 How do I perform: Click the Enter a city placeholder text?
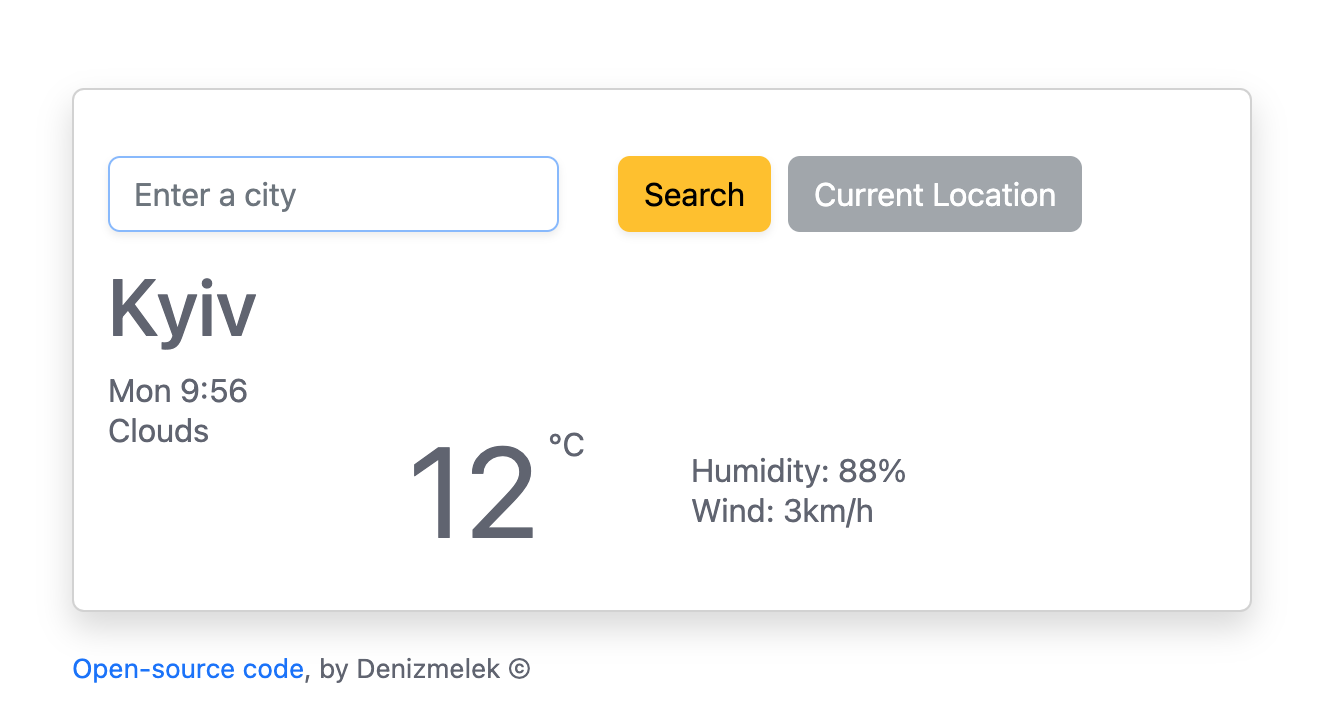[x=213, y=194]
